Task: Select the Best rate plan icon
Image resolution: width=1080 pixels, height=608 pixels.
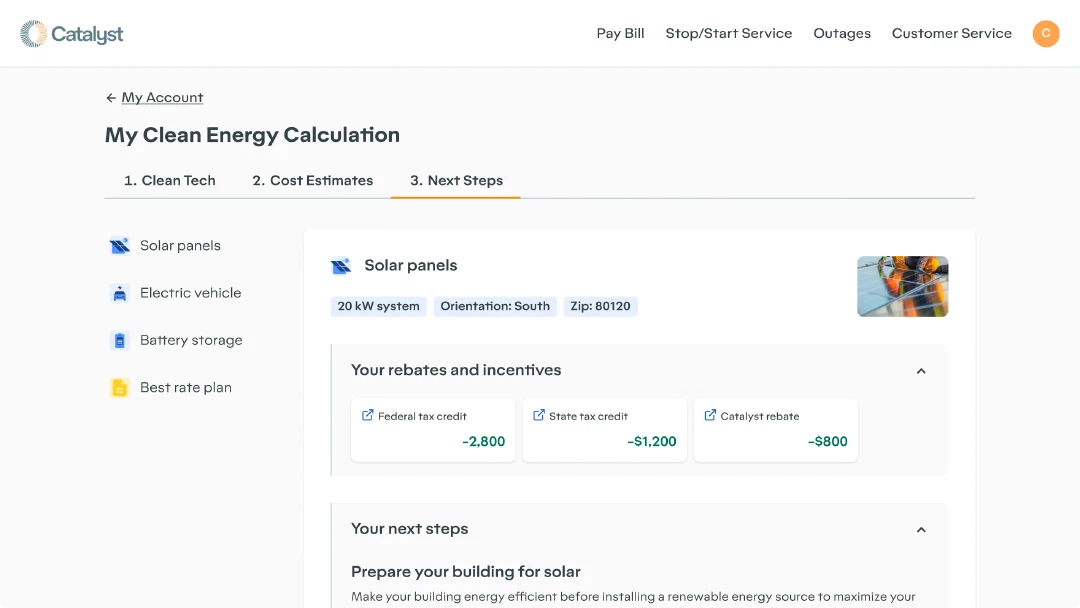Action: 120,388
